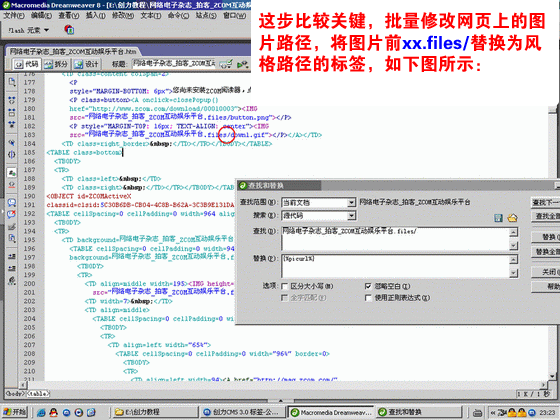Toggle the 区分大小写 checkbox
560x420 pixels.
pos(285,286)
